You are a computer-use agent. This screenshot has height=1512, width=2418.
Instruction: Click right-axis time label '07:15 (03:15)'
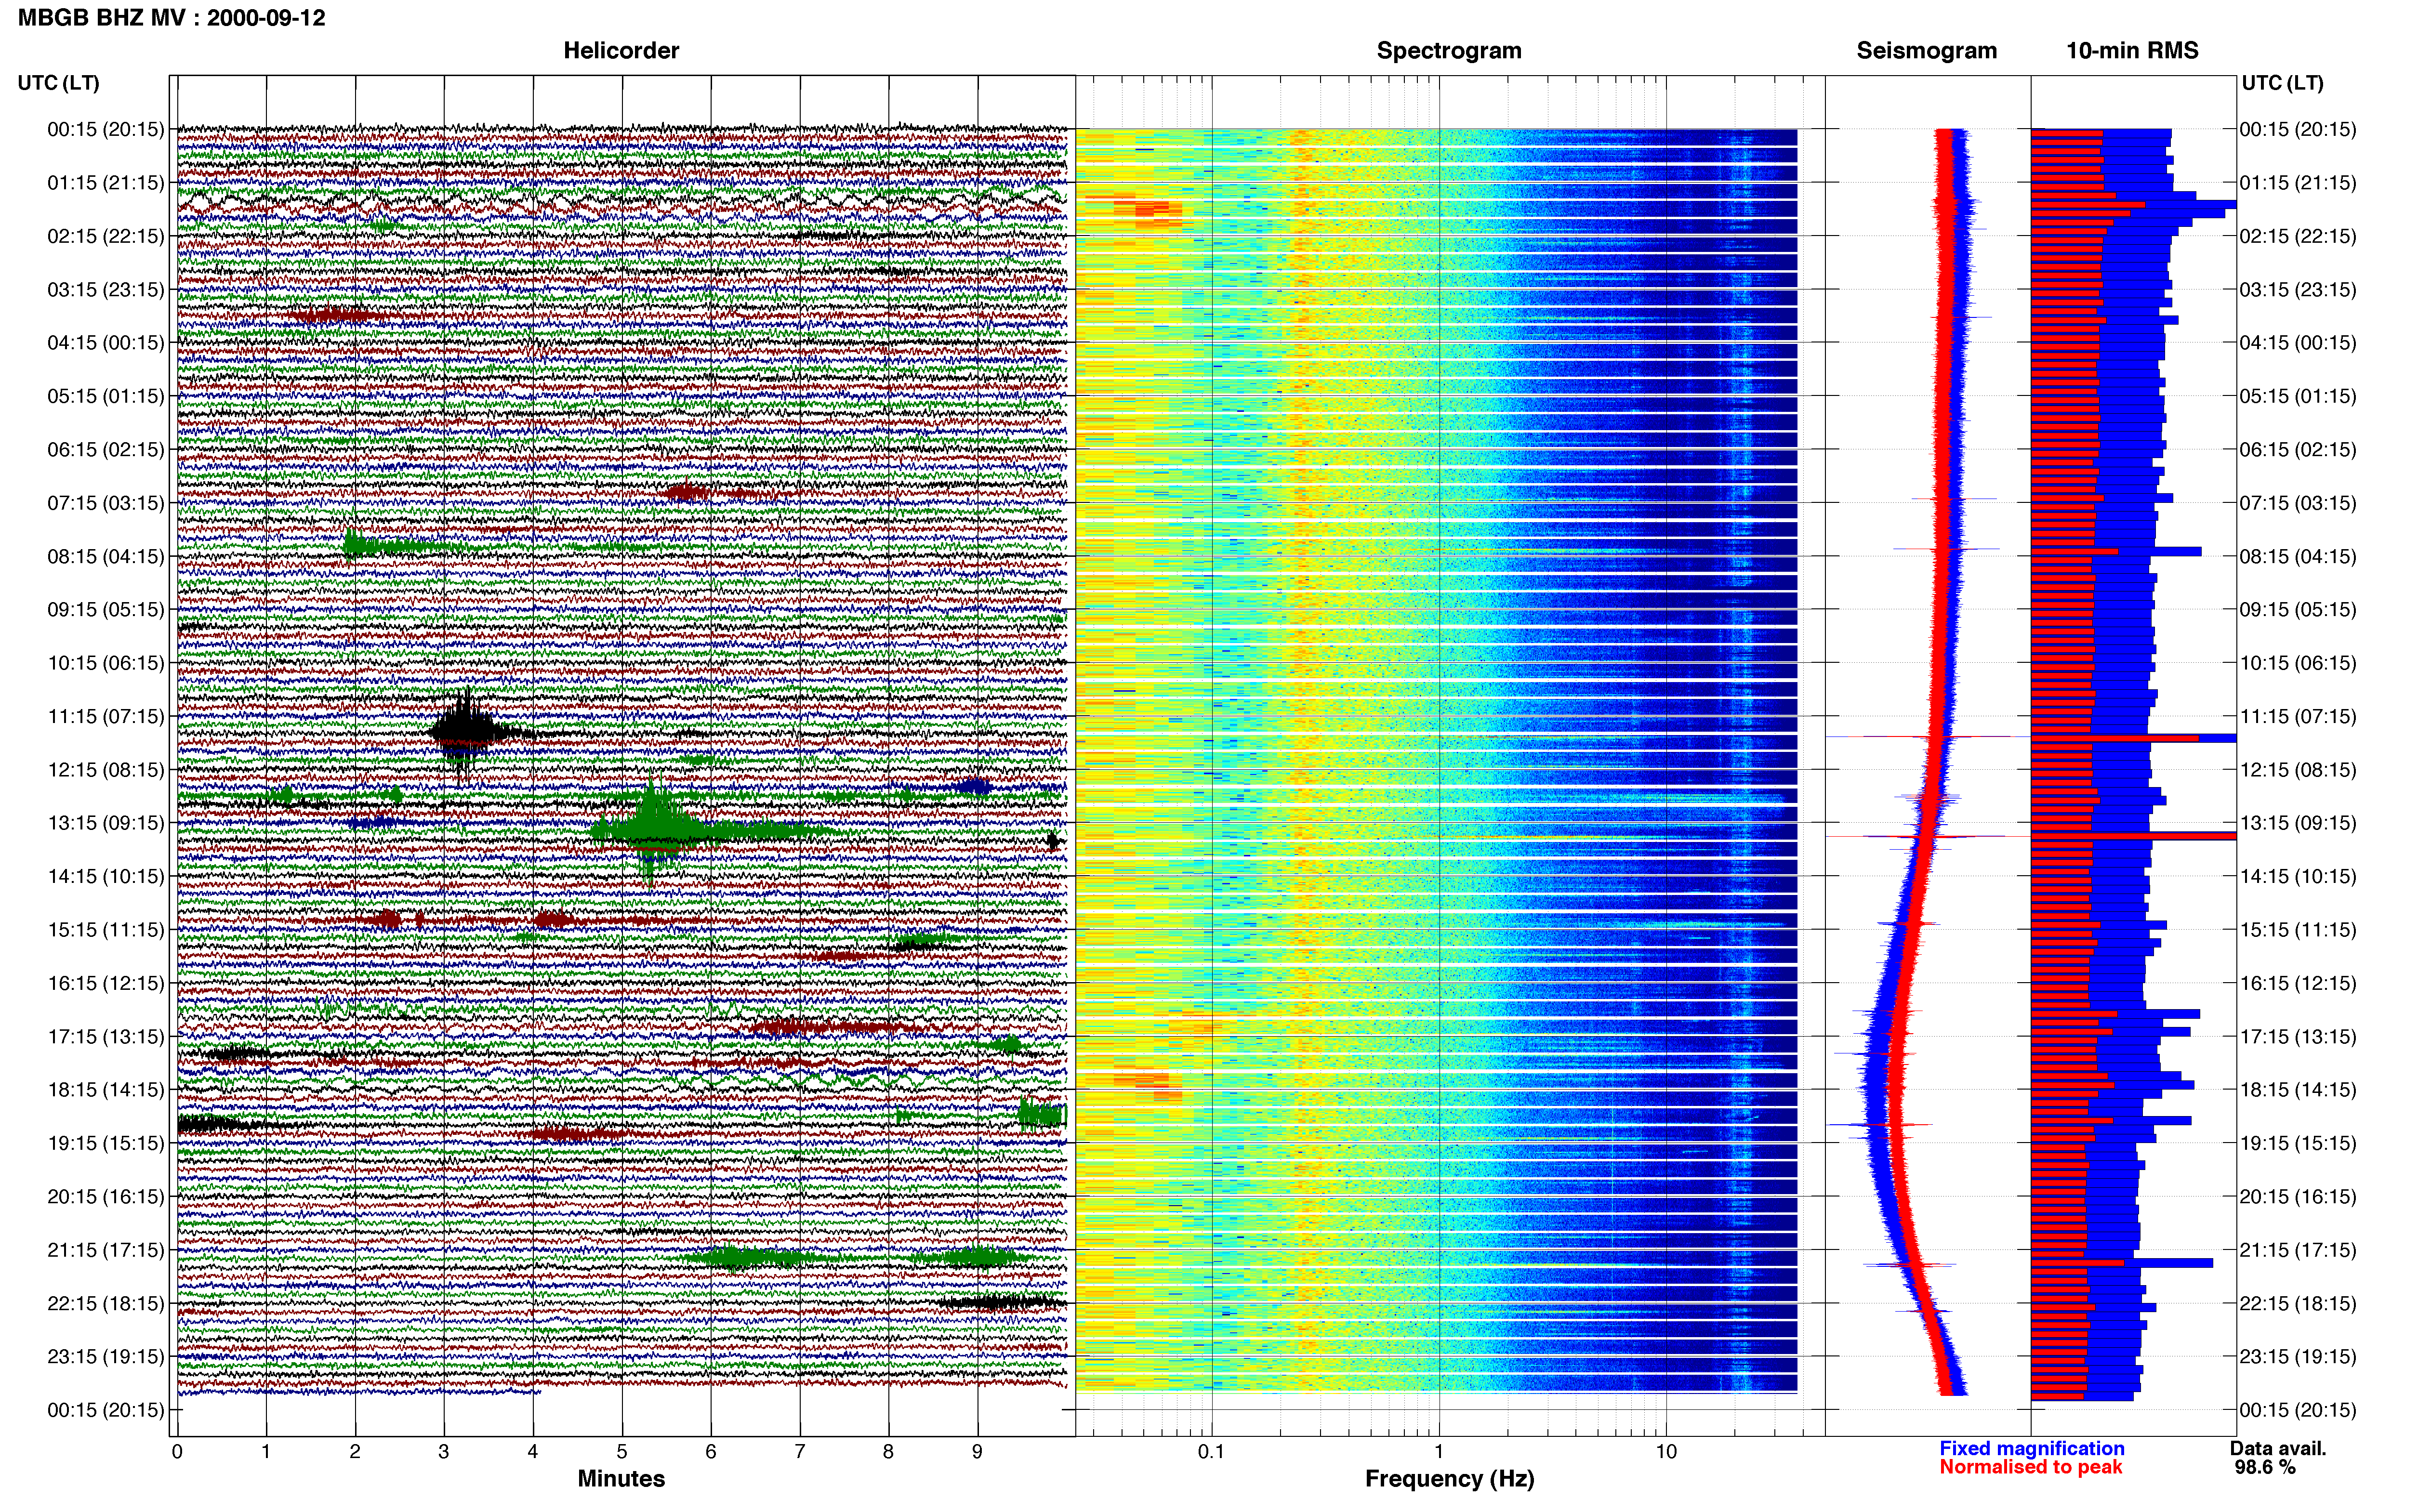point(2298,503)
